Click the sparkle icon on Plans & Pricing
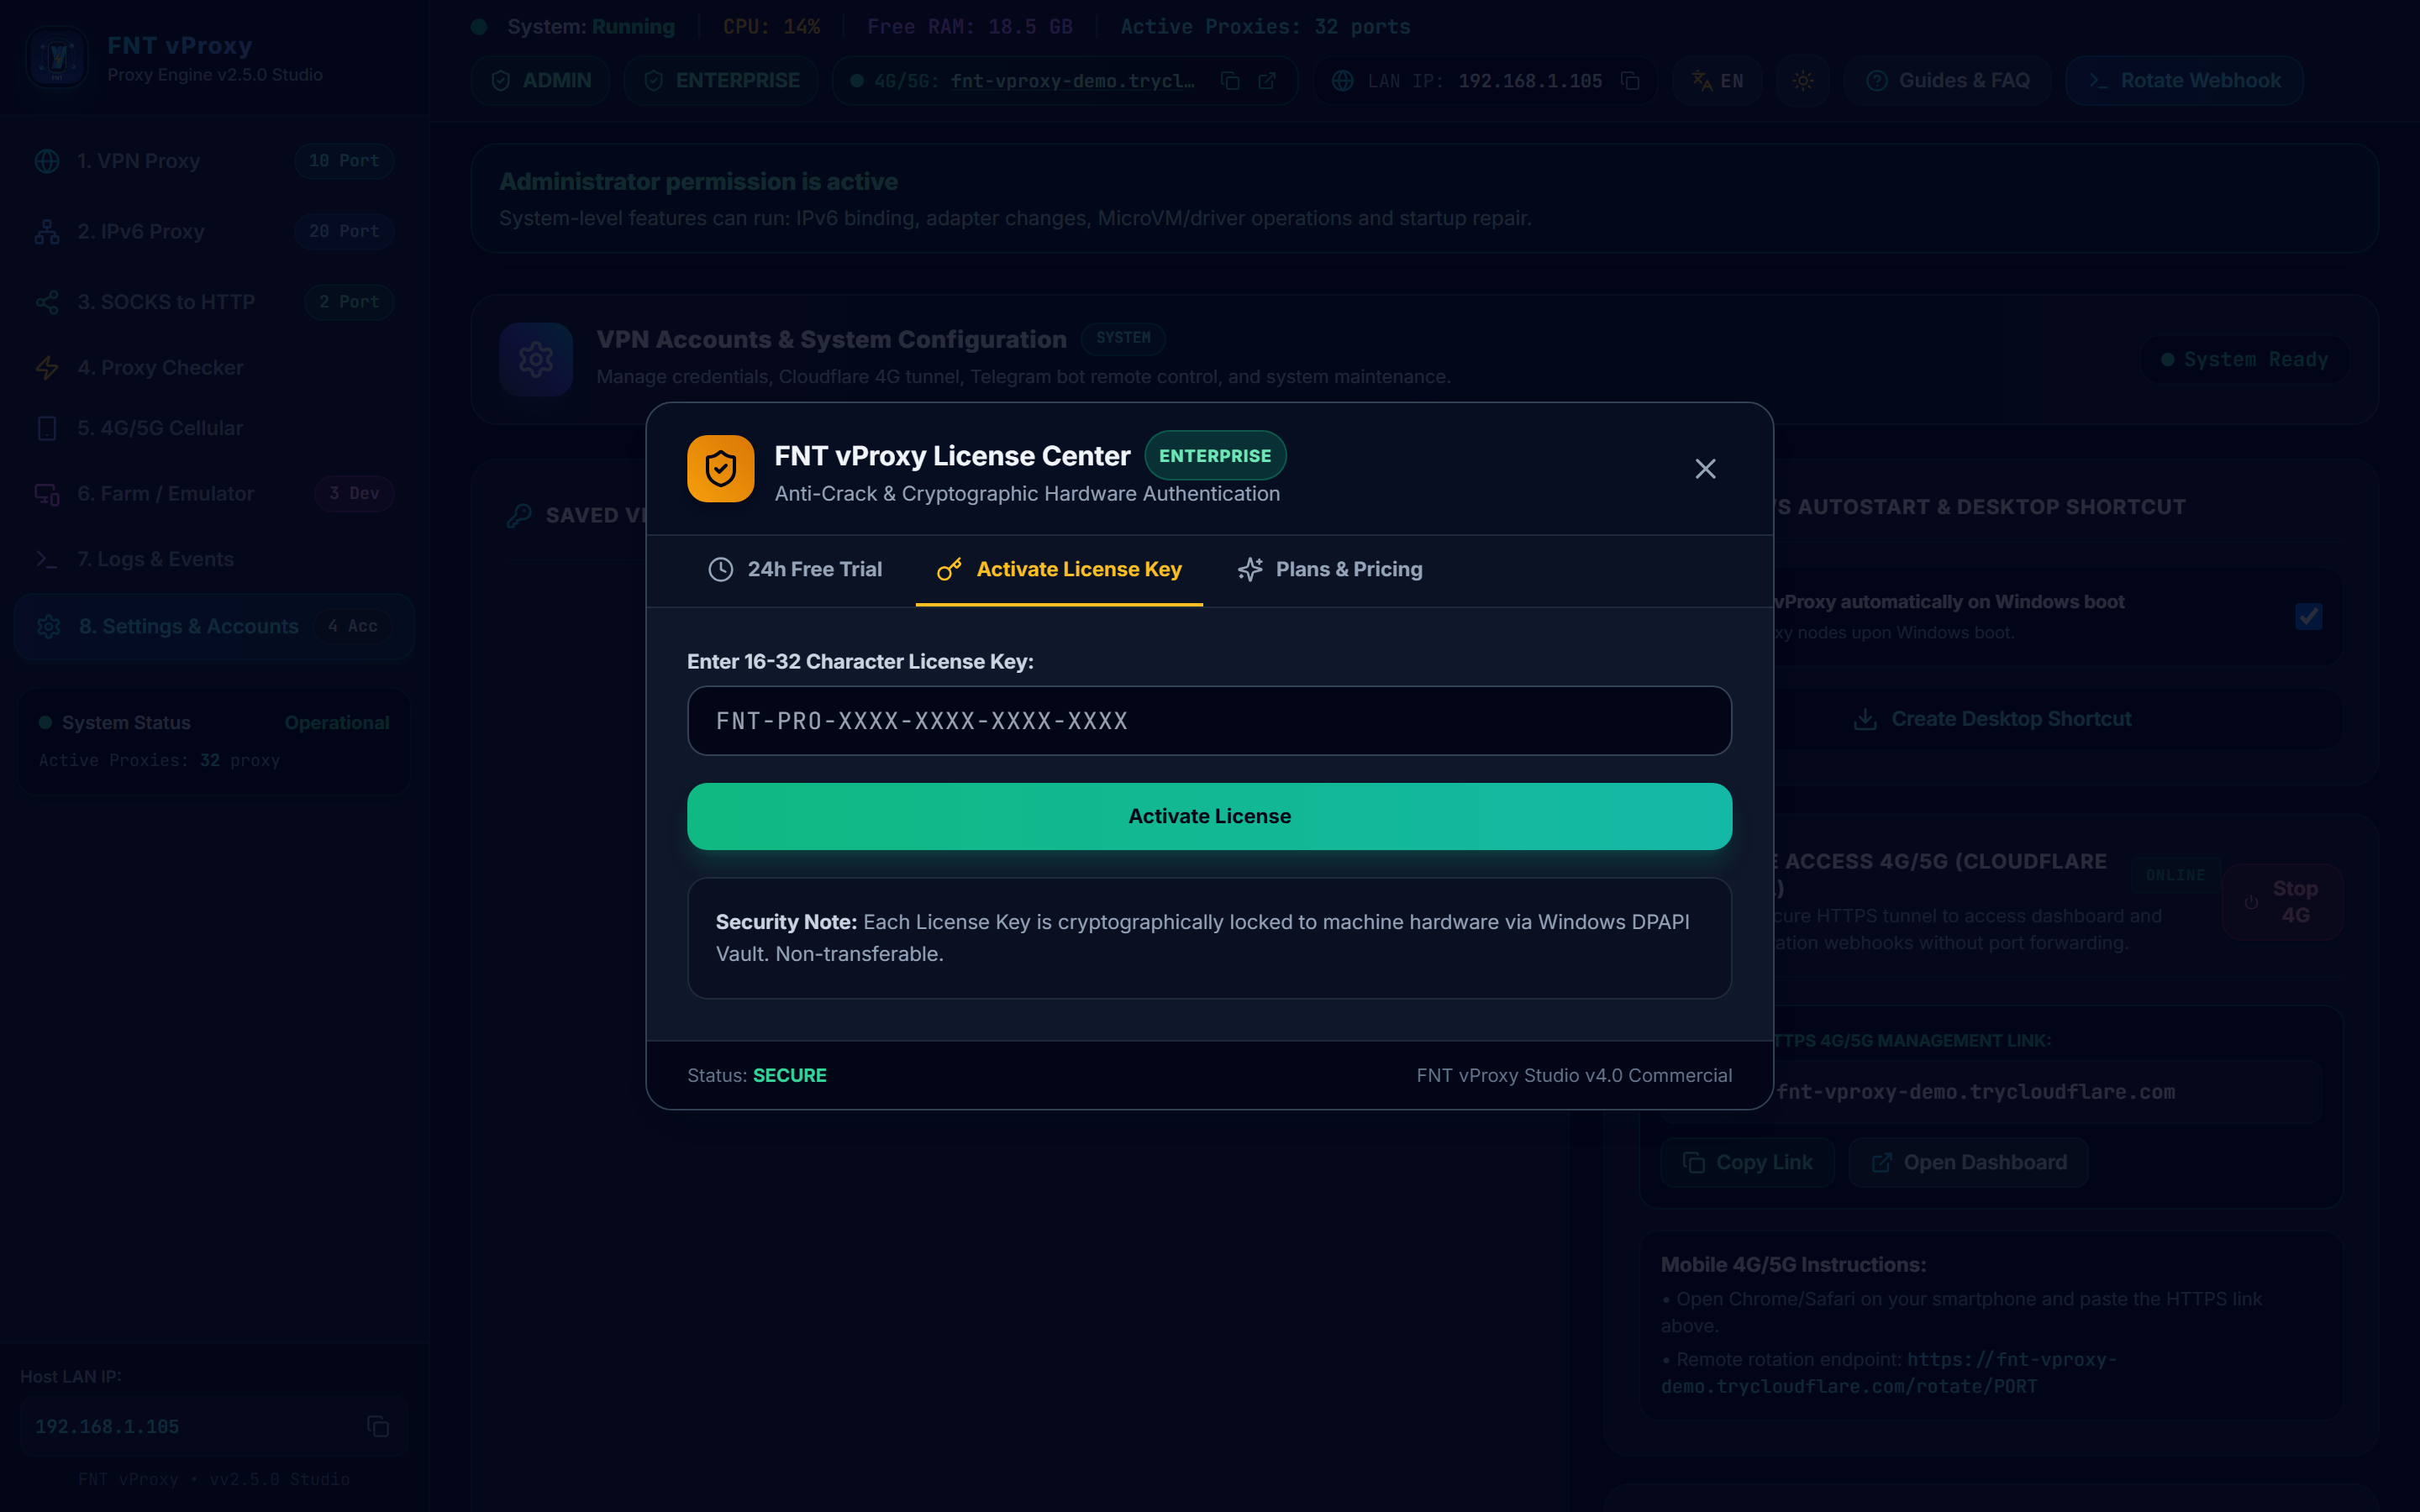 (1250, 570)
